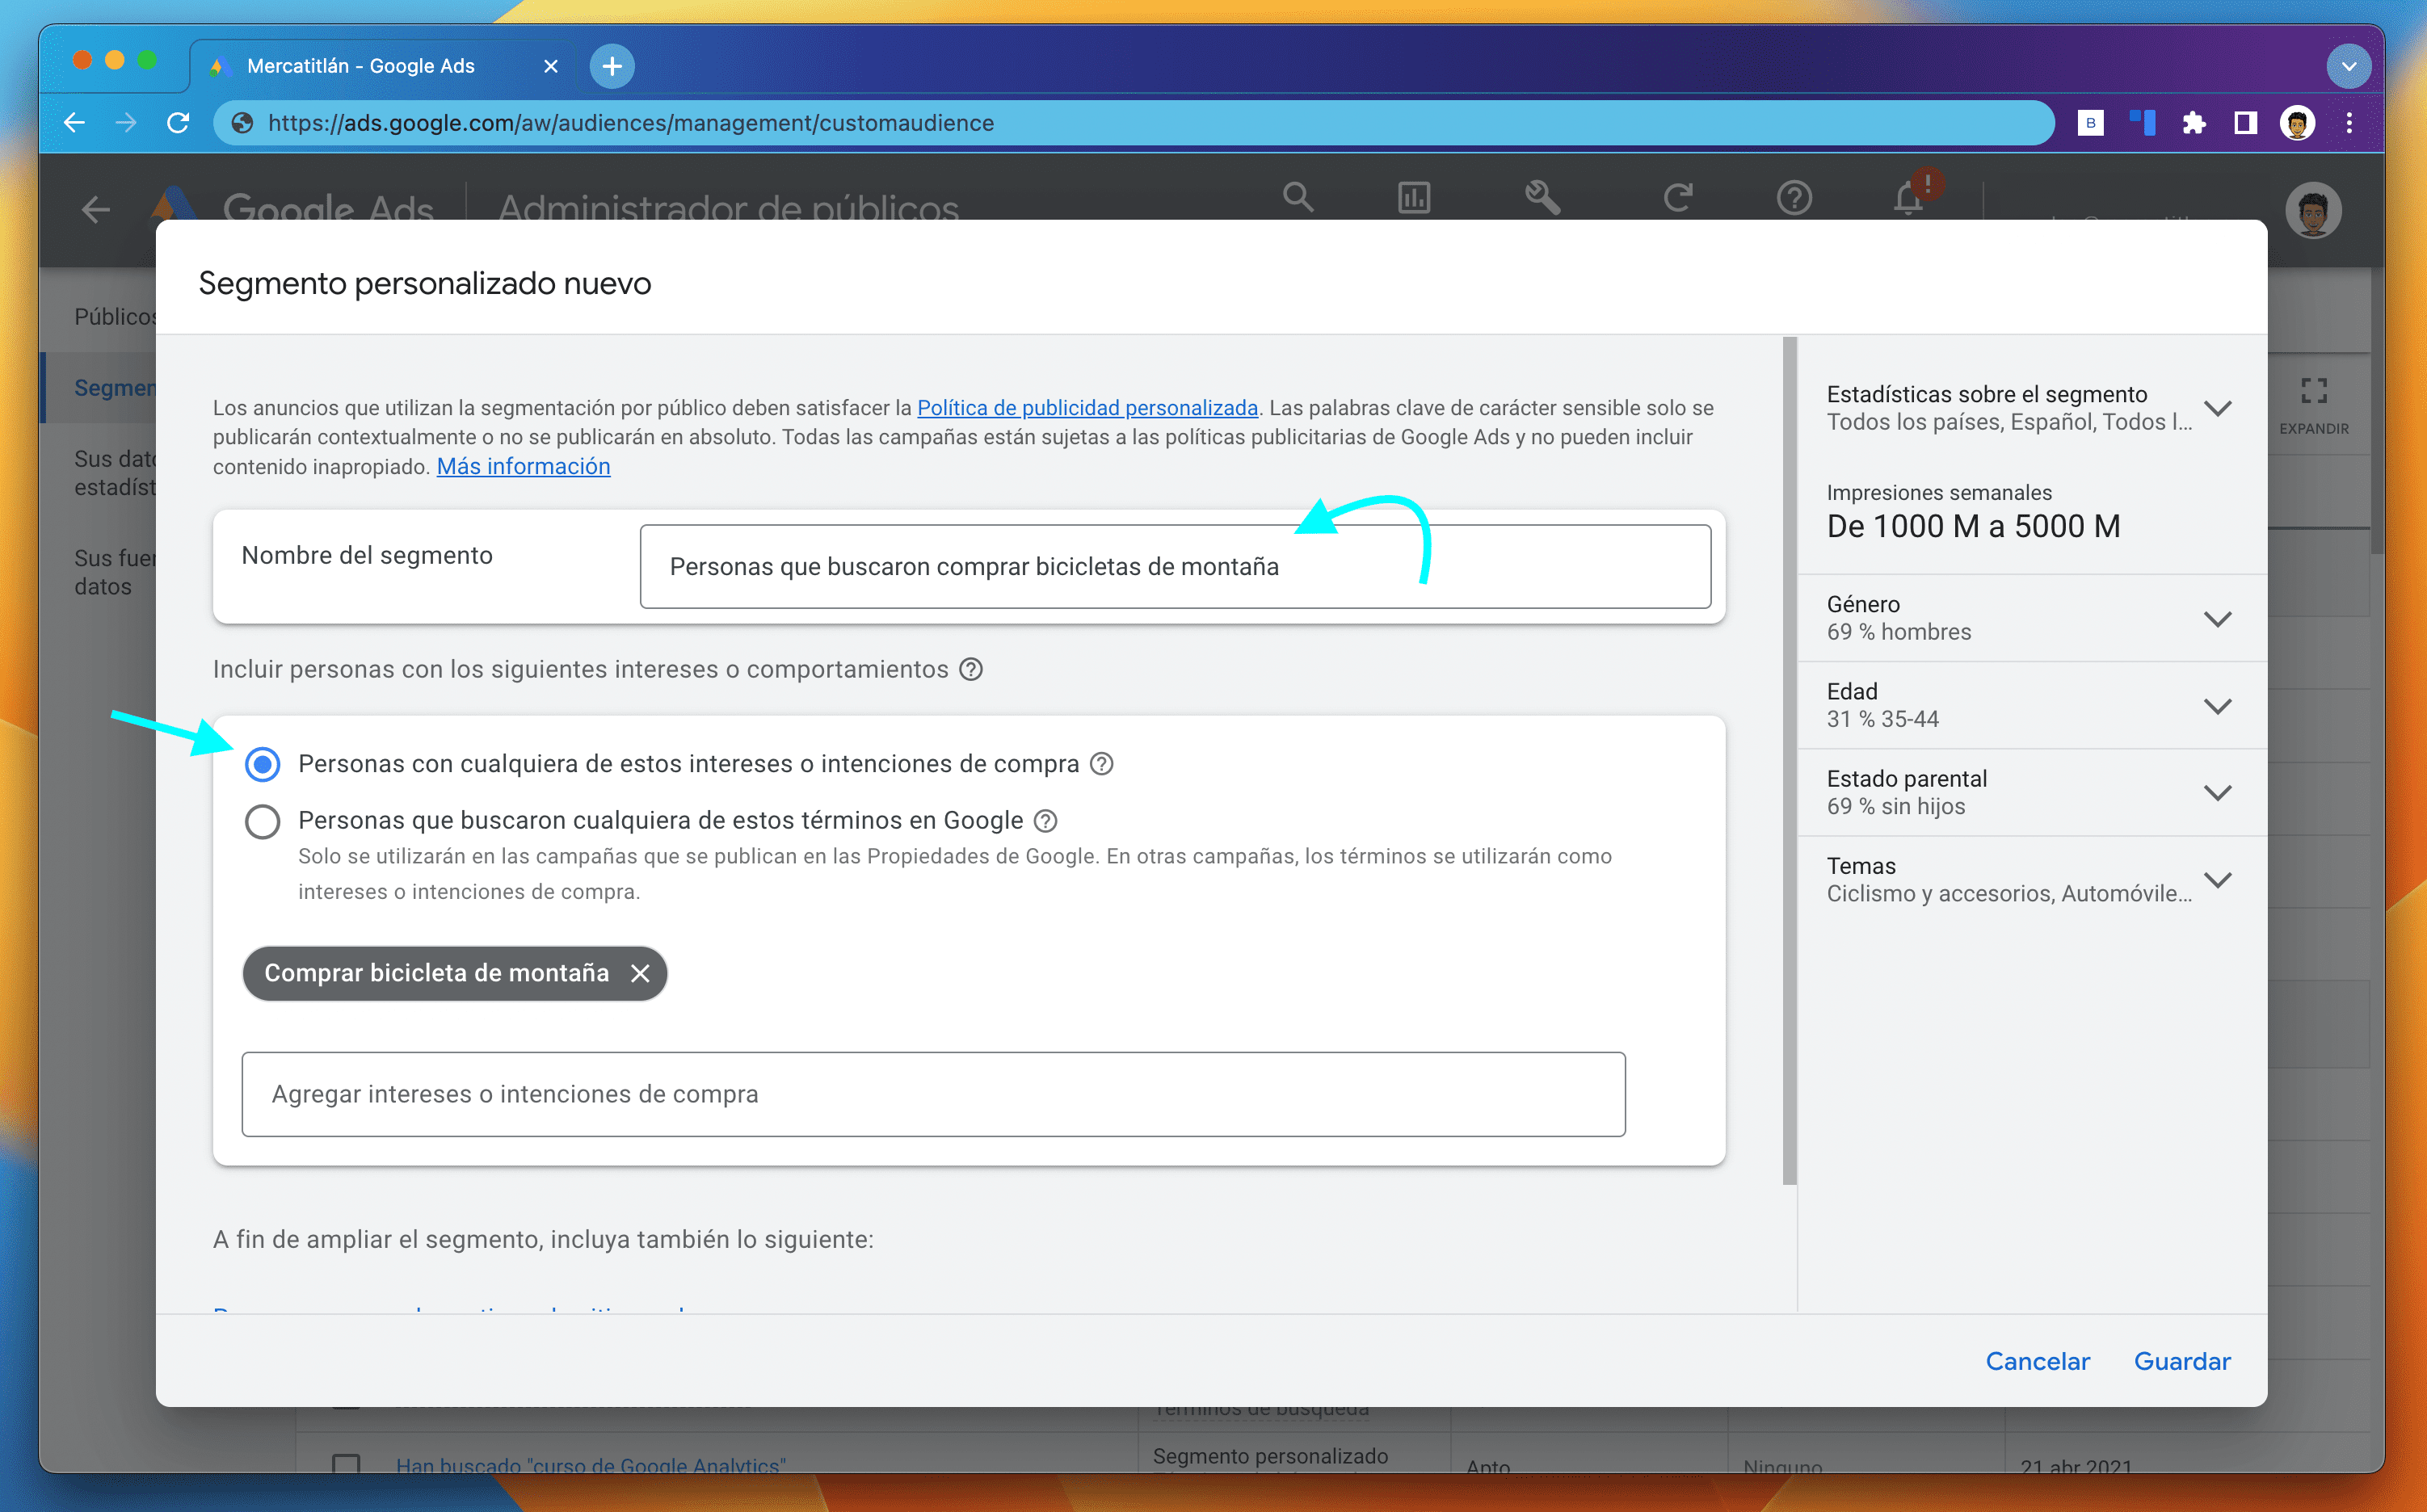Tick the checkbox for curso de Google Analytics row
This screenshot has height=1512, width=2427.
346,1463
